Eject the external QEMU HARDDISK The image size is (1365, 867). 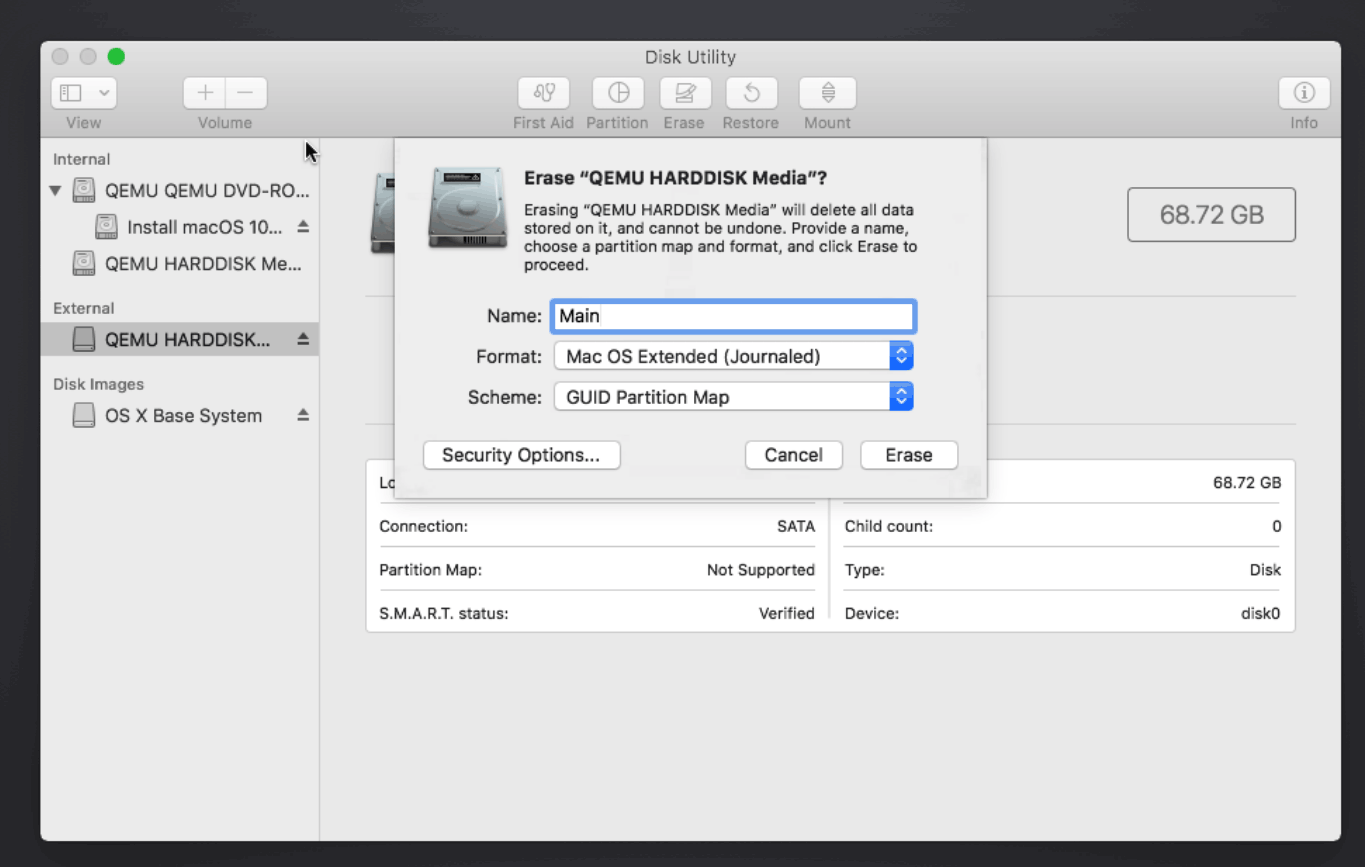tap(303, 340)
